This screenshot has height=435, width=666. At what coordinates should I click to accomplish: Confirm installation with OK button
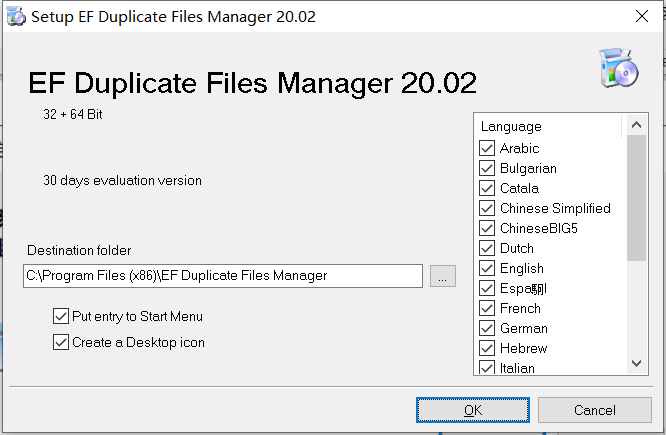(473, 410)
